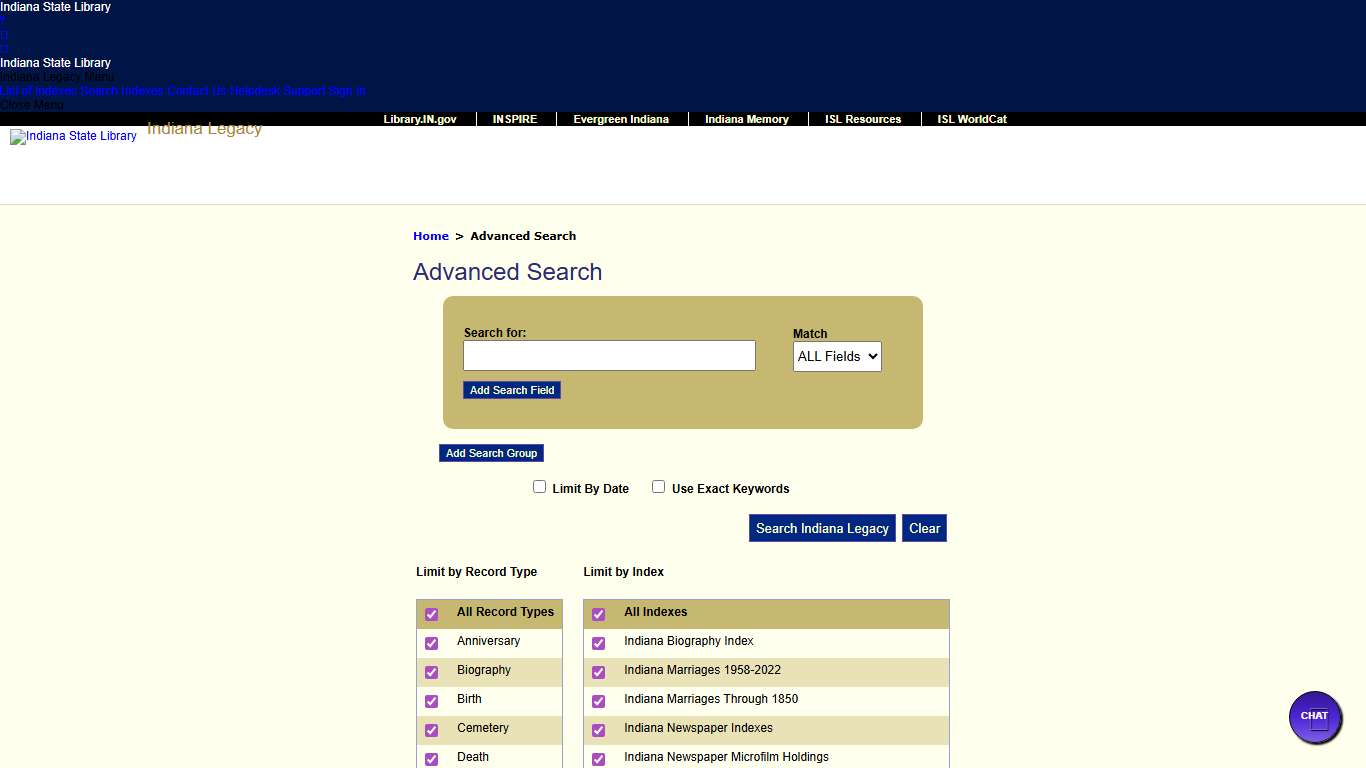Go to INSPIRE in the navigation bar
This screenshot has height=768, width=1366.
point(515,119)
